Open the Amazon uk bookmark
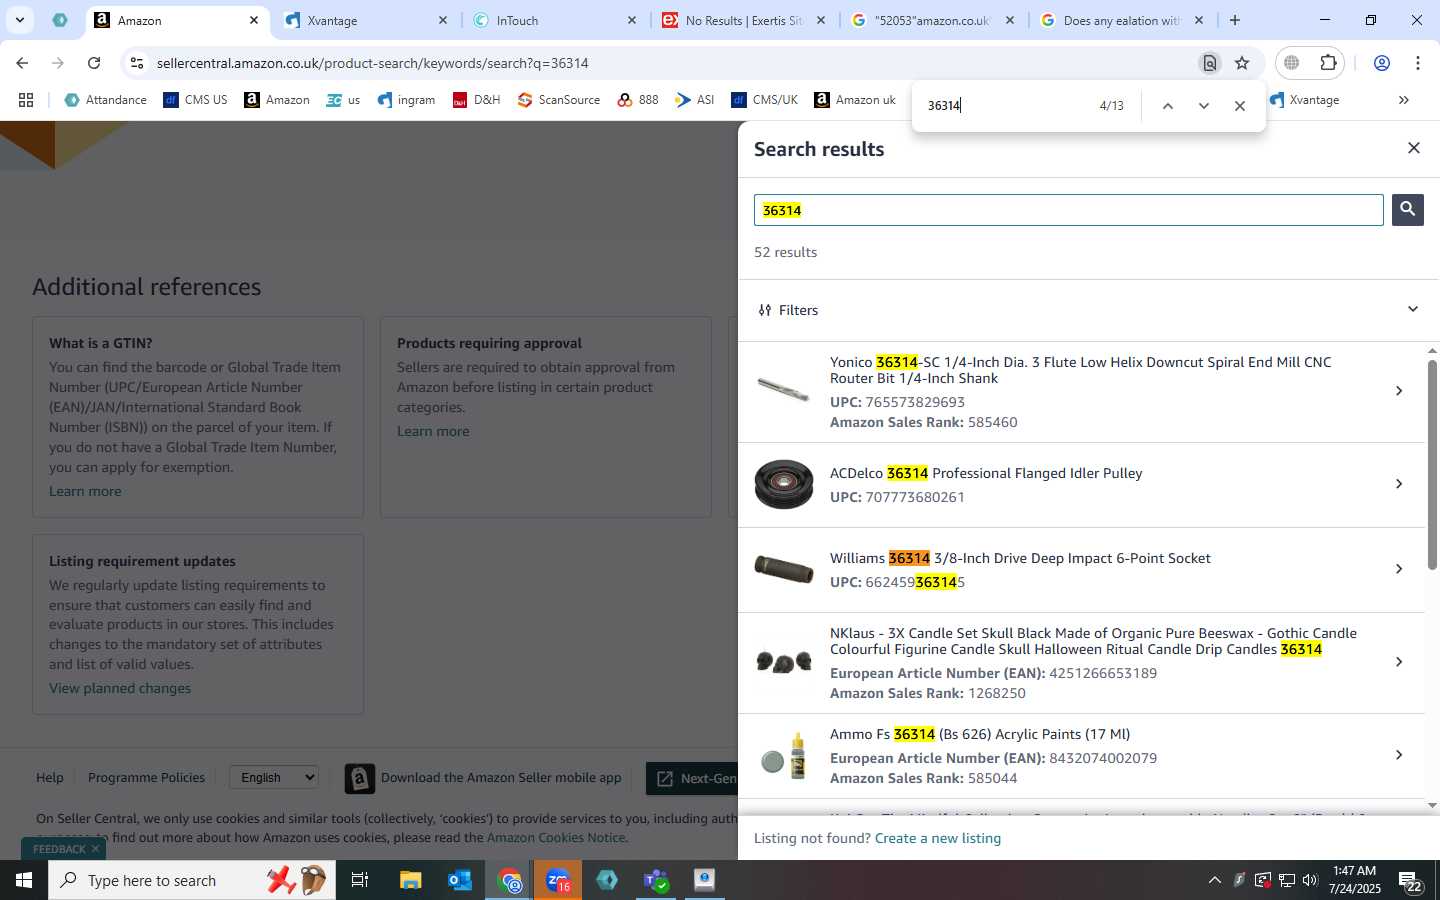This screenshot has height=900, width=1440. coord(855,100)
